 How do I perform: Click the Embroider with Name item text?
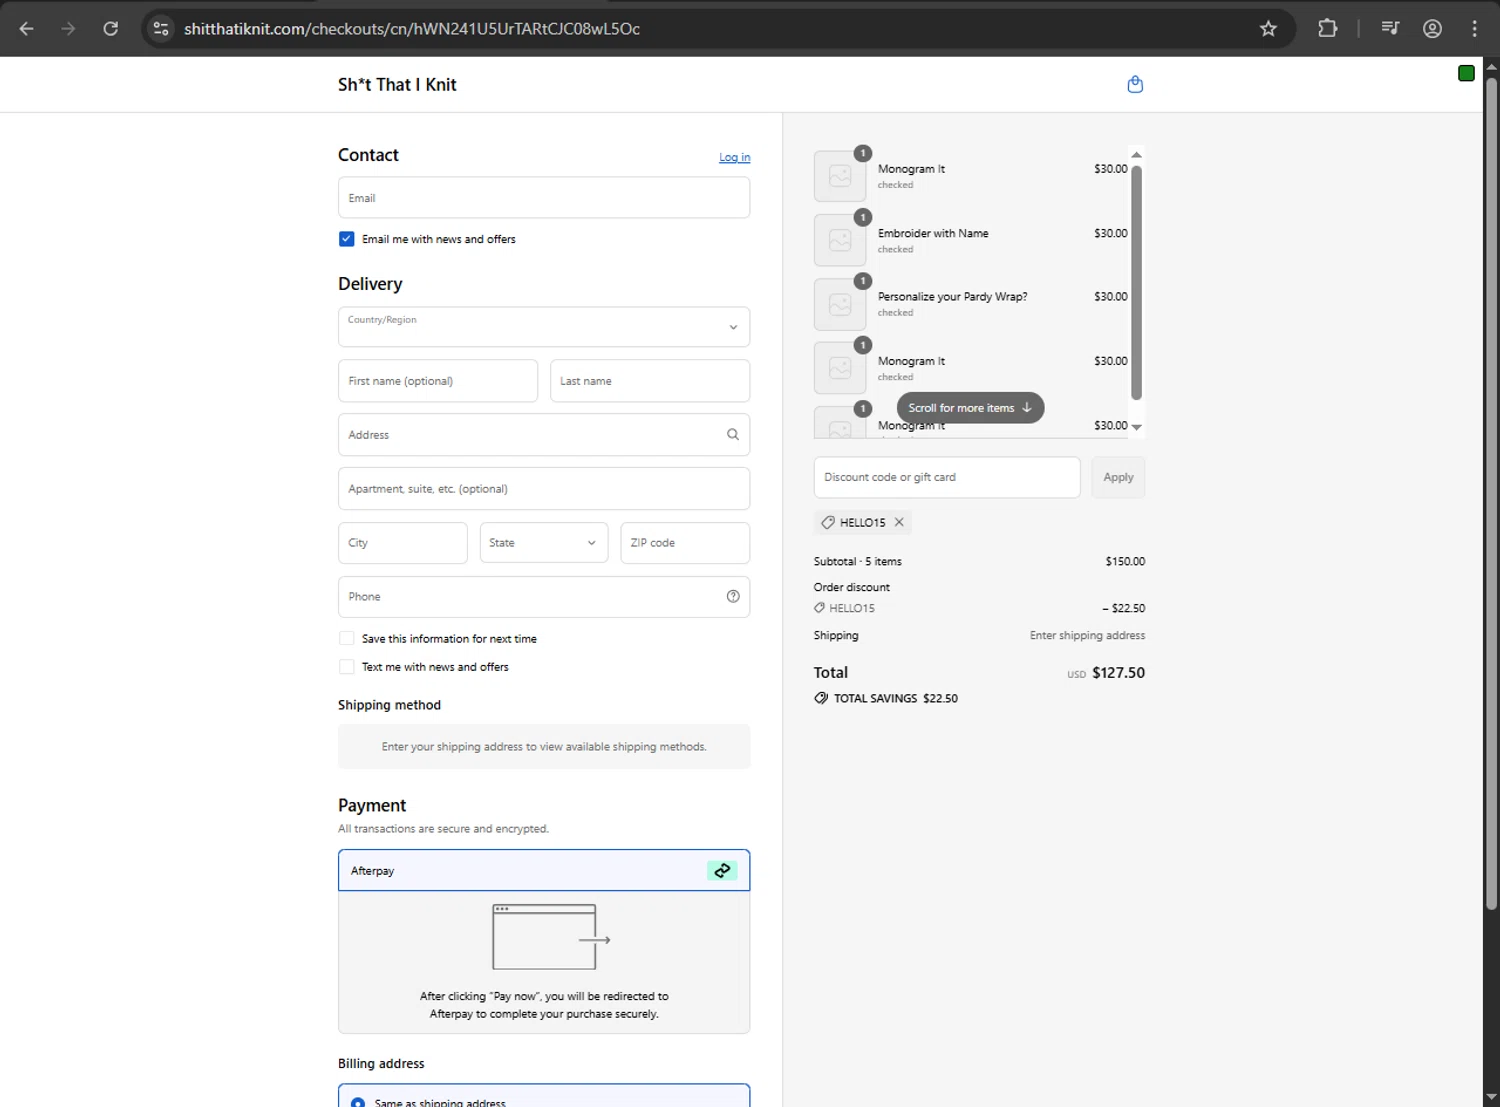(933, 233)
